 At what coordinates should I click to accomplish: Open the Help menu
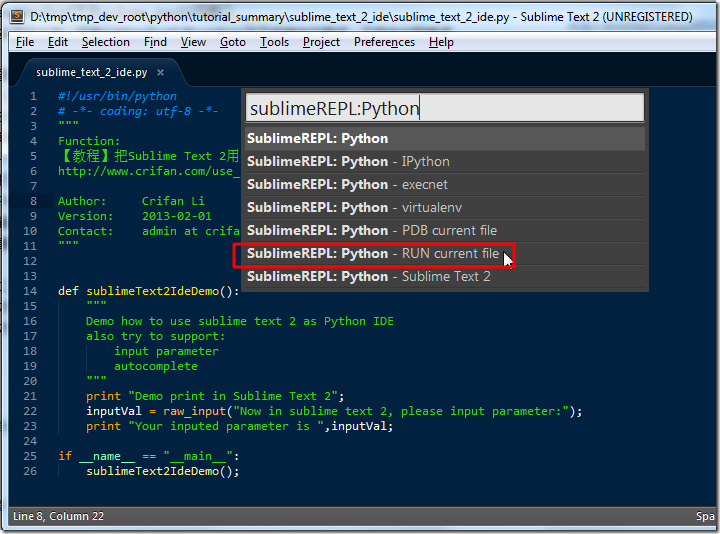441,42
